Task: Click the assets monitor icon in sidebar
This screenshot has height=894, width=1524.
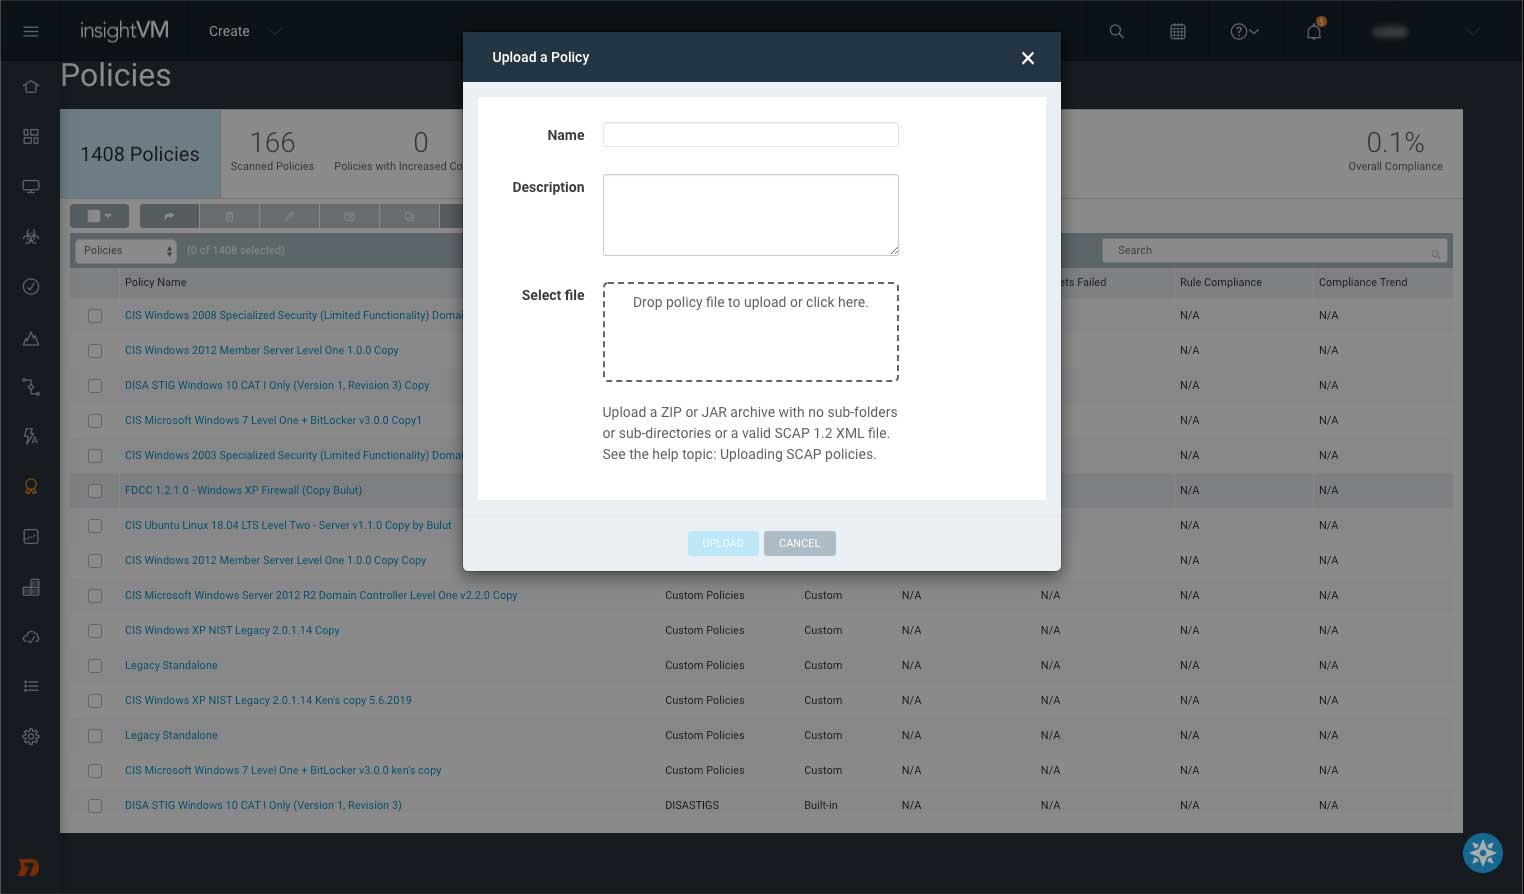Action: pos(31,187)
